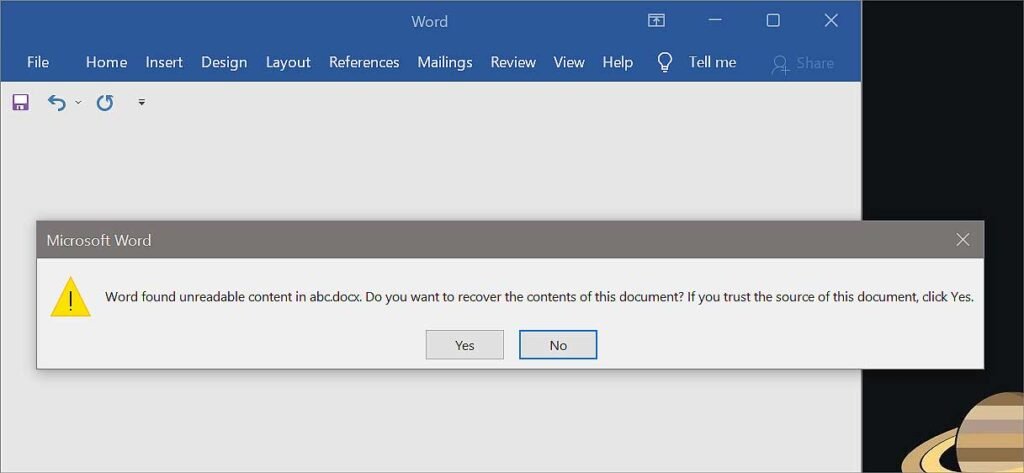The height and width of the screenshot is (473, 1024).
Task: Undo the last action with the arrow icon
Action: pos(57,103)
